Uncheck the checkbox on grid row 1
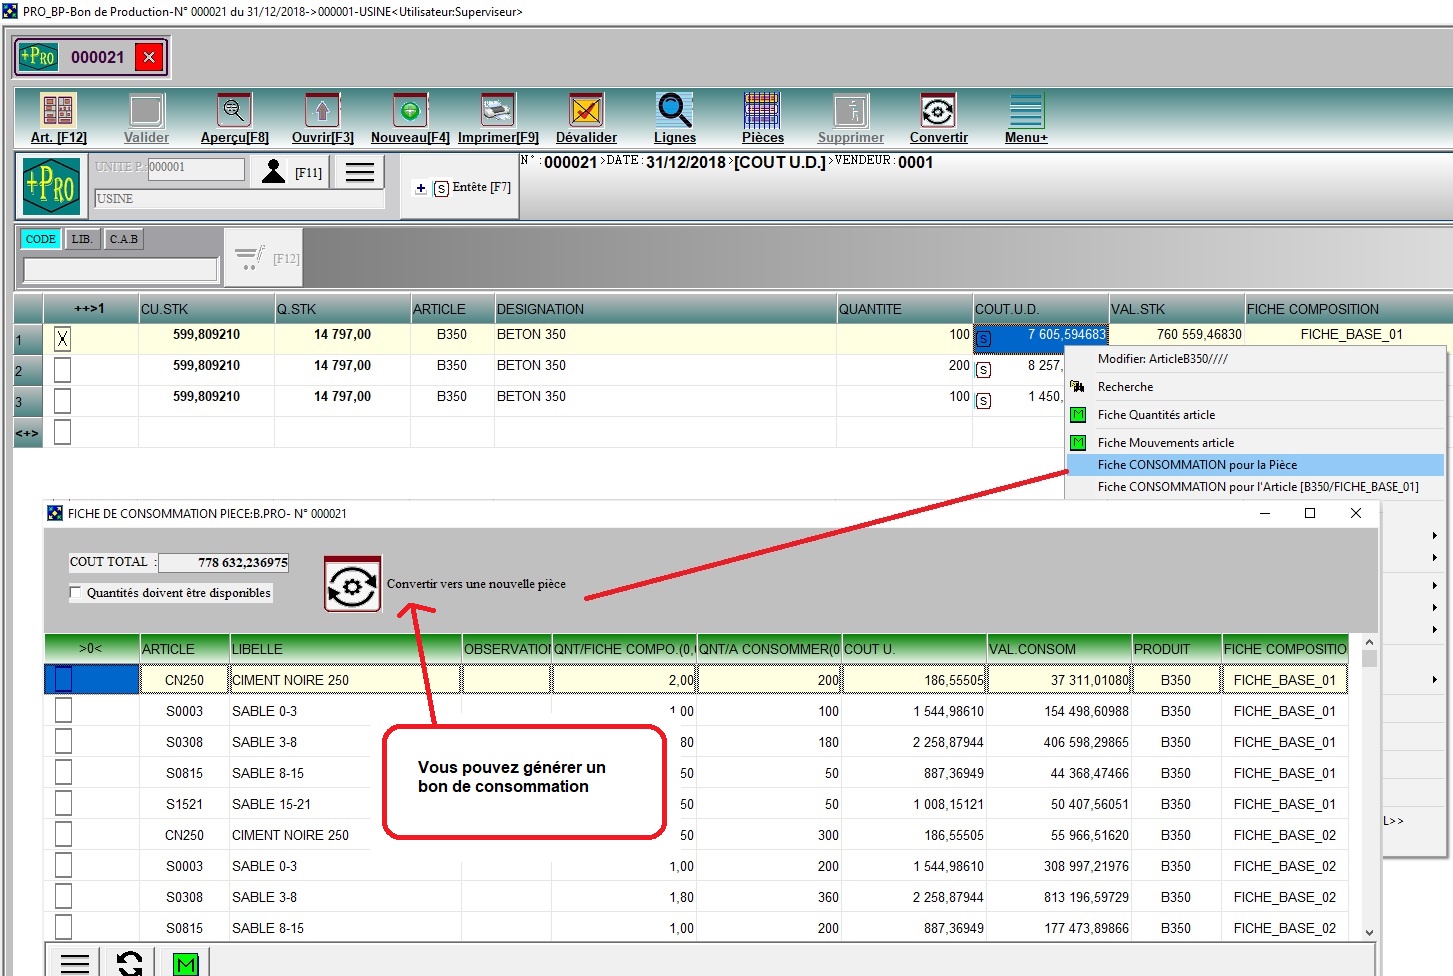Image resolution: width=1453 pixels, height=976 pixels. [62, 338]
